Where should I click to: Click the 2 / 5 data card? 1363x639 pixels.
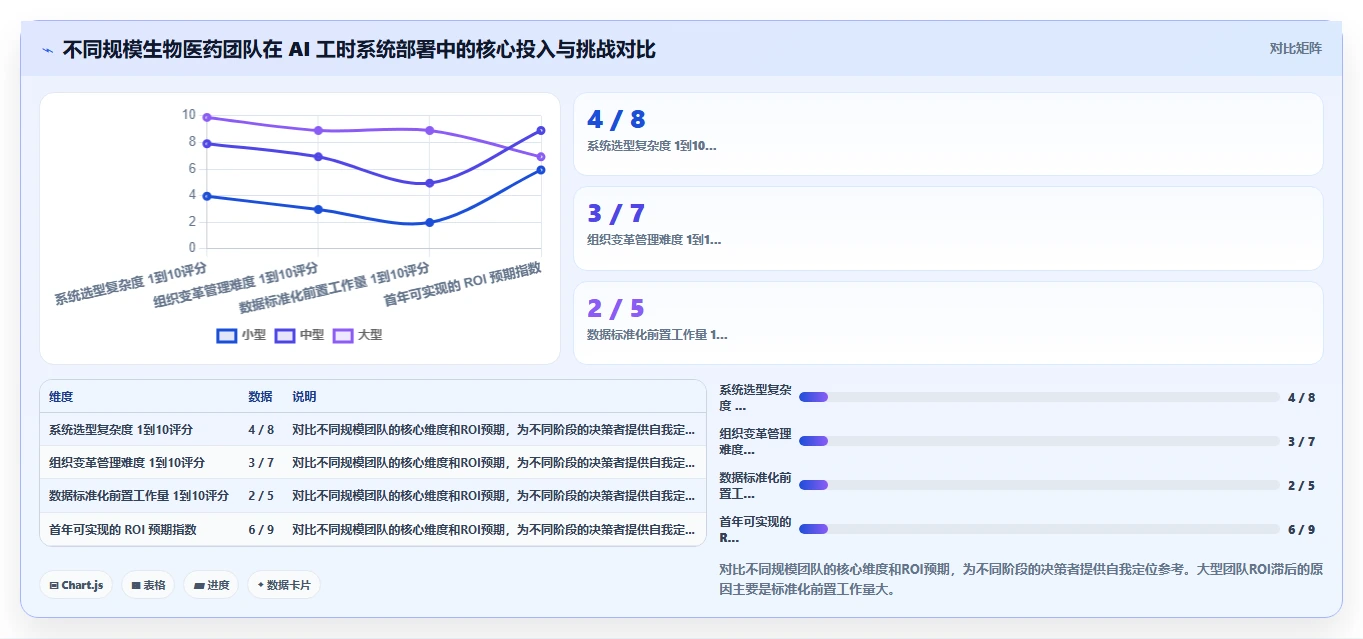pyautogui.click(x=948, y=323)
